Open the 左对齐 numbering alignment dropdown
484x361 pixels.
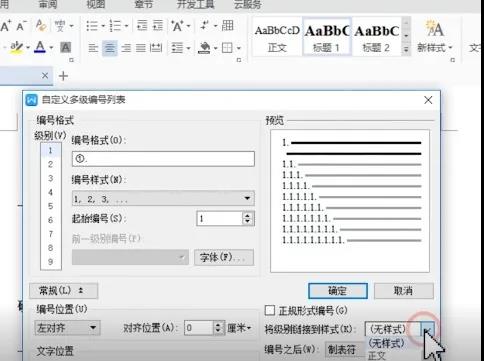click(x=67, y=328)
